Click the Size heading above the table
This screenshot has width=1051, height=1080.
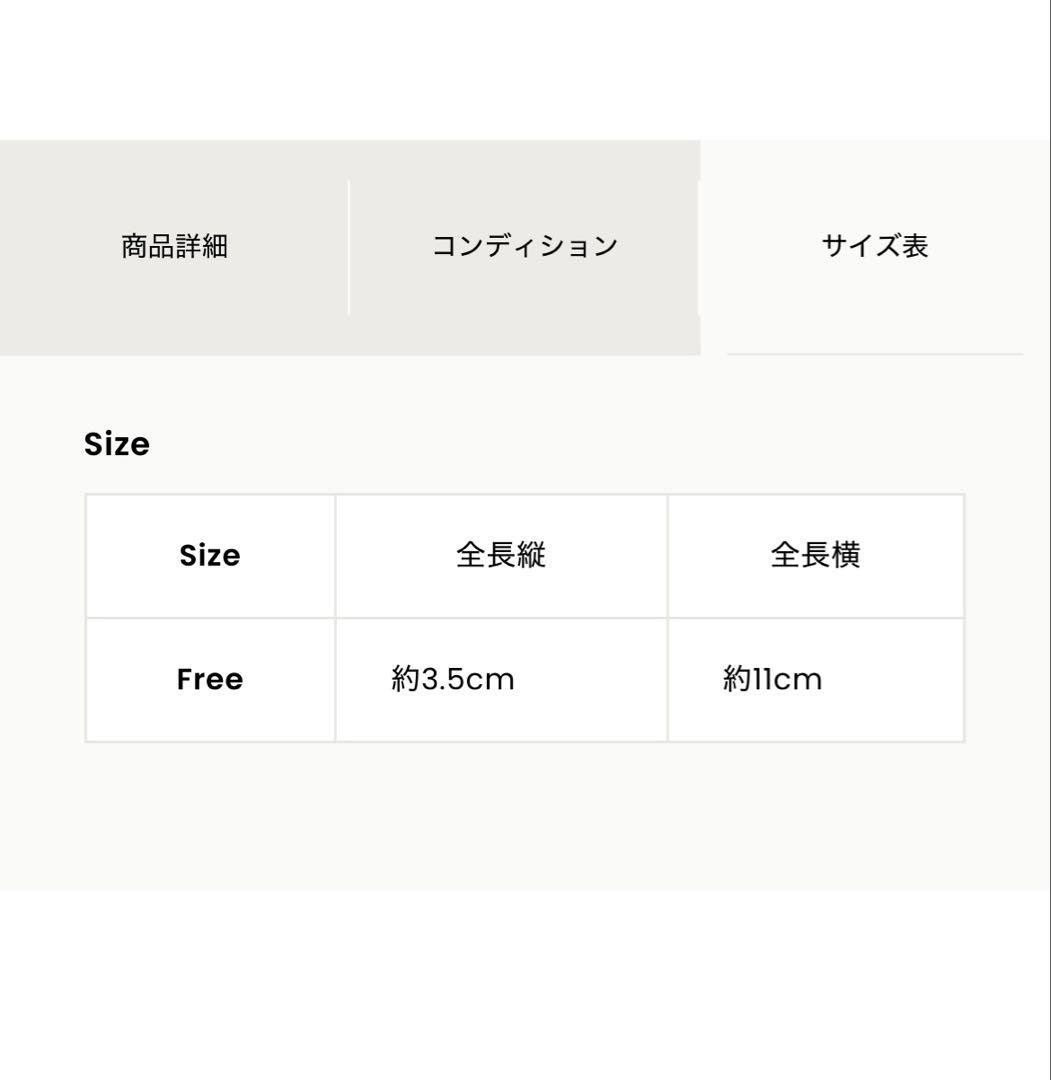pos(117,444)
